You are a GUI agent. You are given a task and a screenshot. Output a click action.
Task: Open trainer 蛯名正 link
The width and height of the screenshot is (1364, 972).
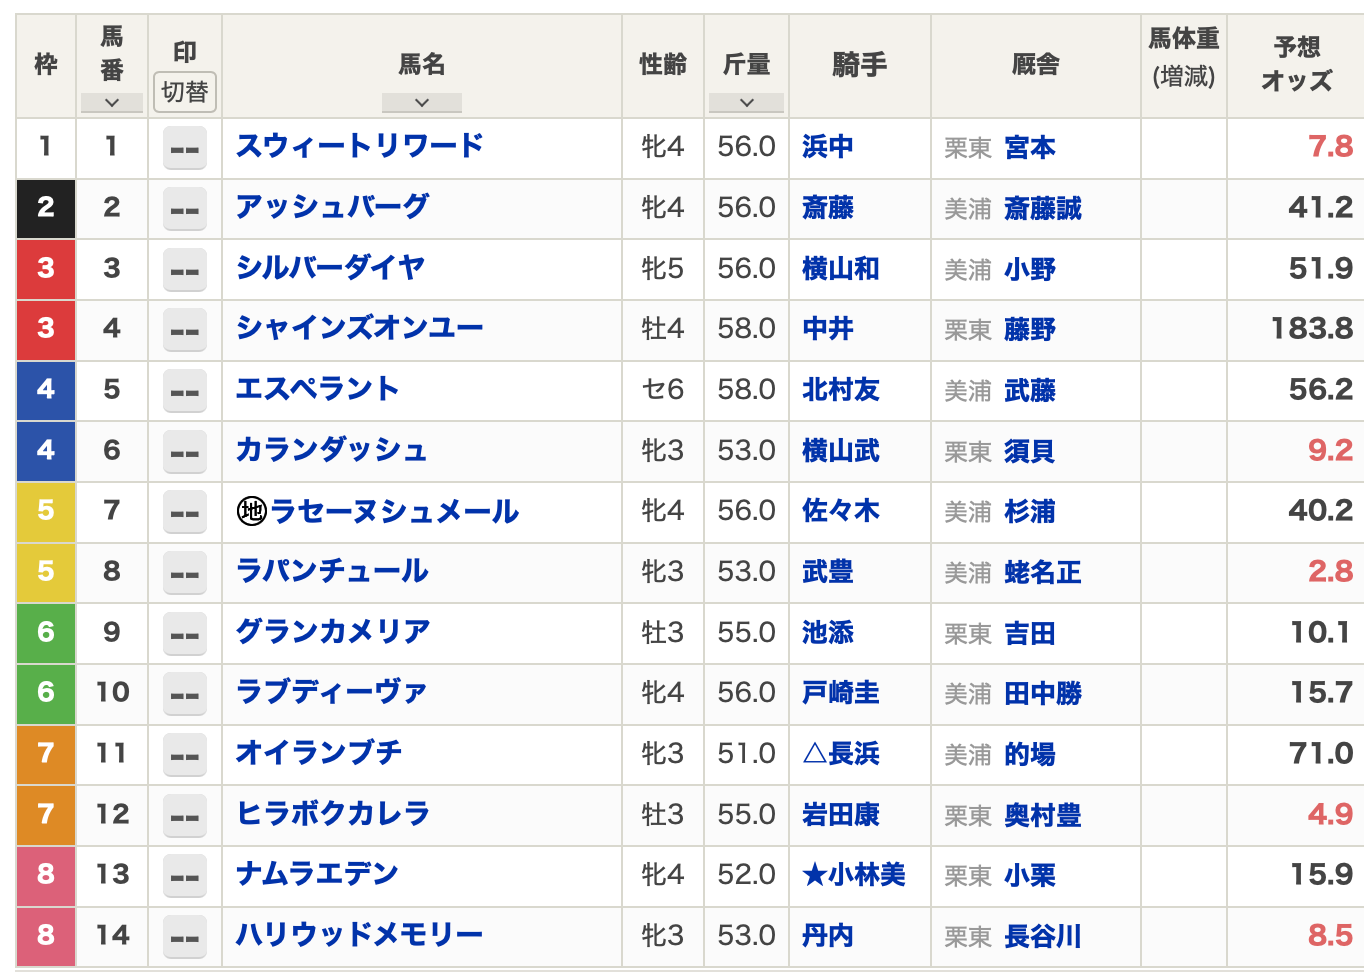[1042, 573]
